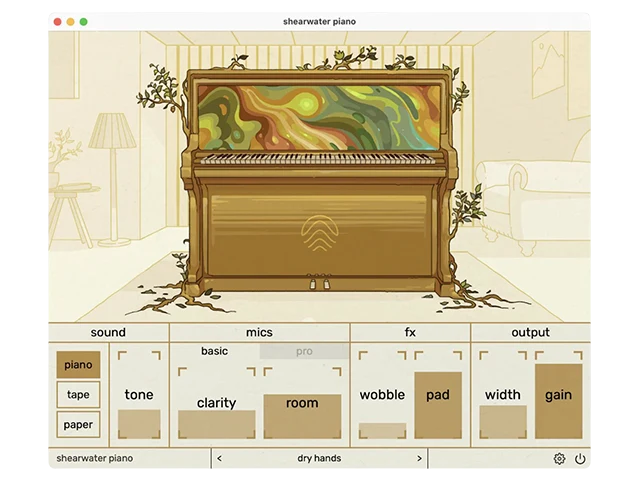Adjust the wobble fx slider
Screen dimensions: 640x480
[x=382, y=395]
